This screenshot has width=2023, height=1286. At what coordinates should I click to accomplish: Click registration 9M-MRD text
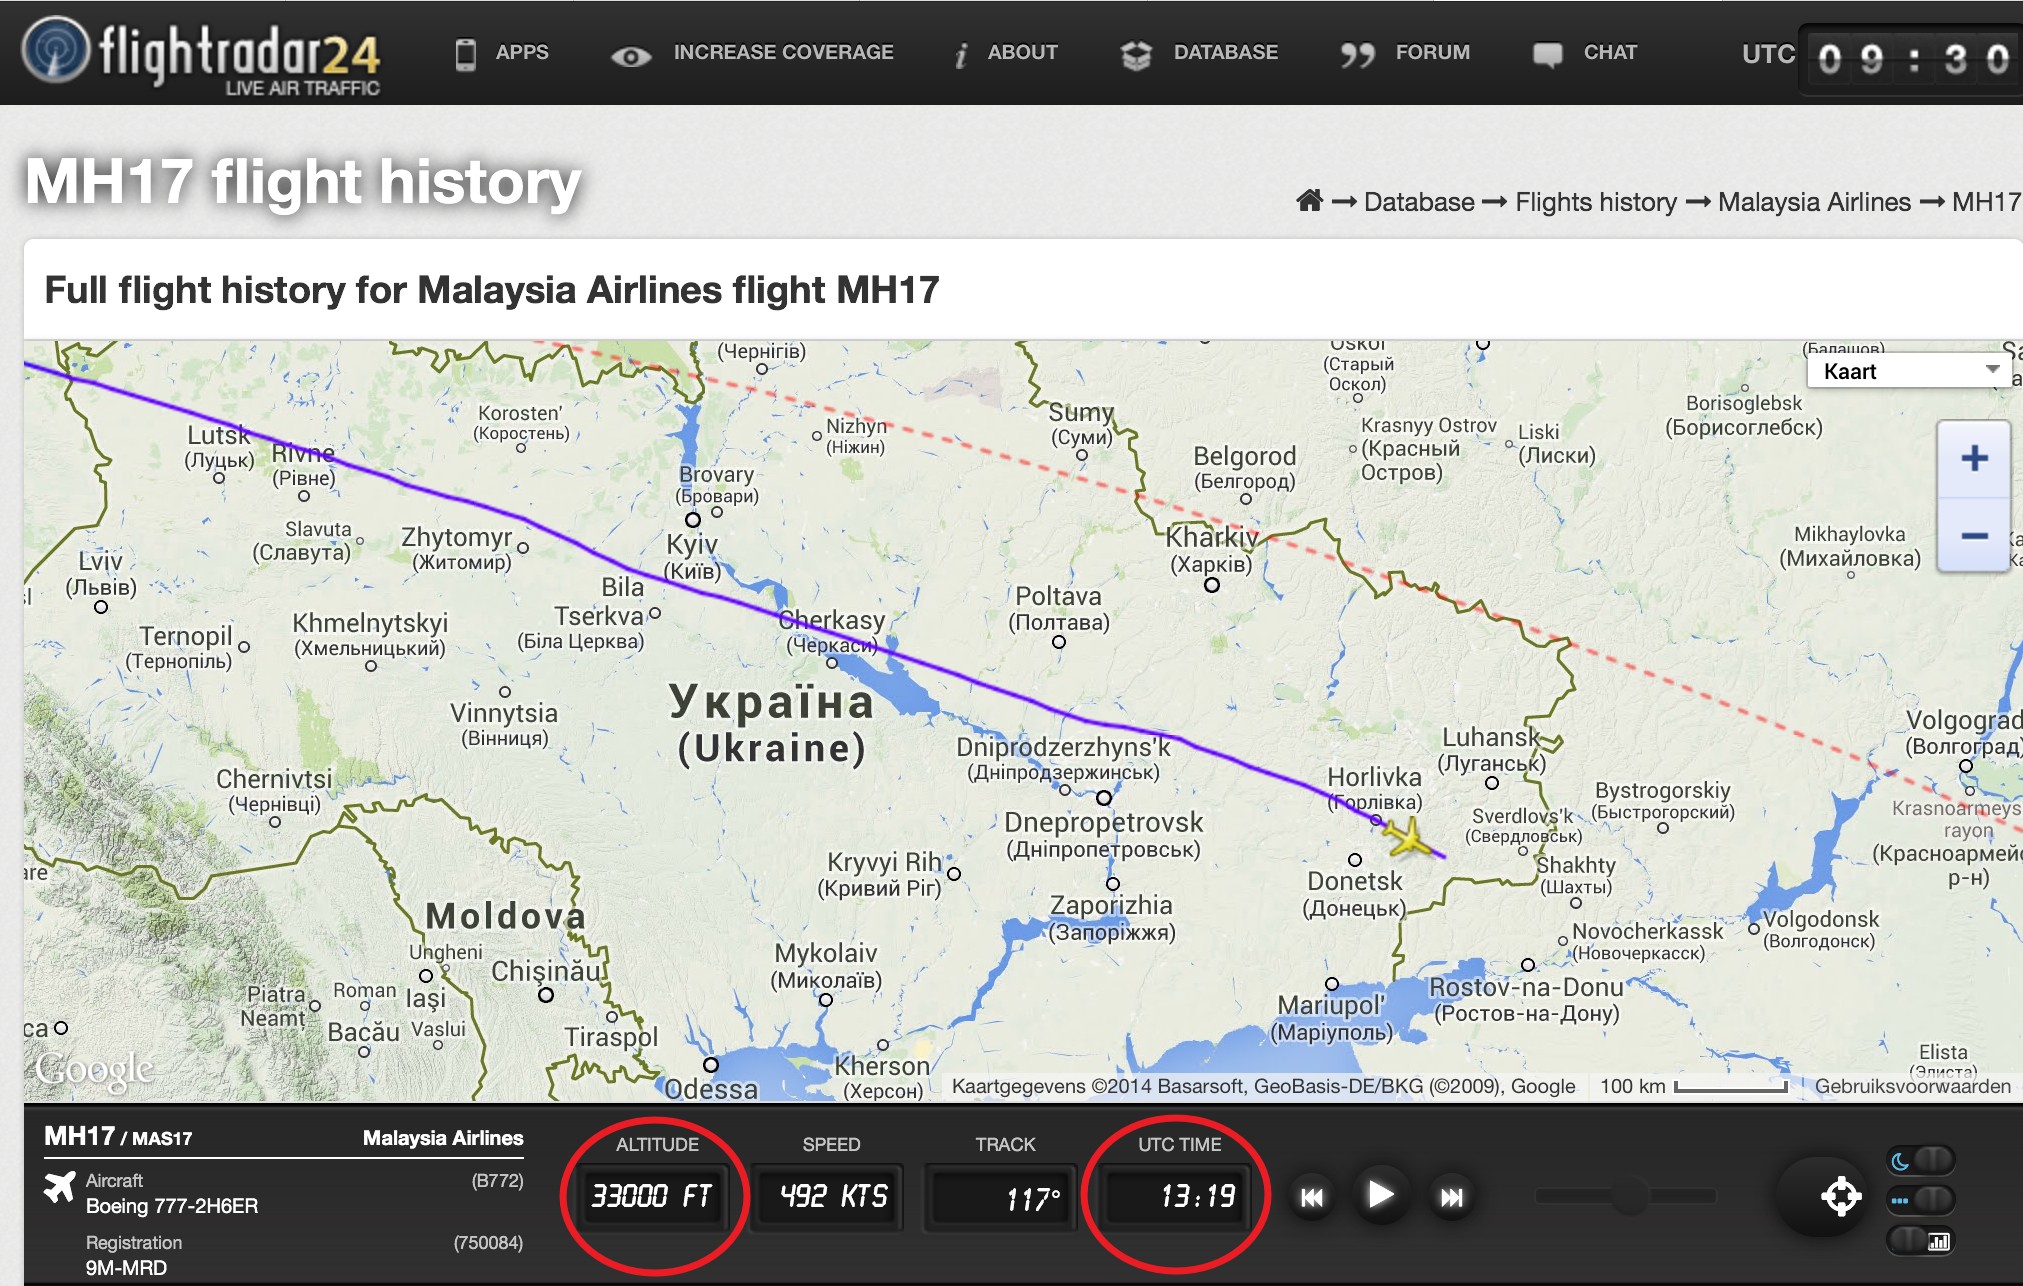pyautogui.click(x=126, y=1267)
